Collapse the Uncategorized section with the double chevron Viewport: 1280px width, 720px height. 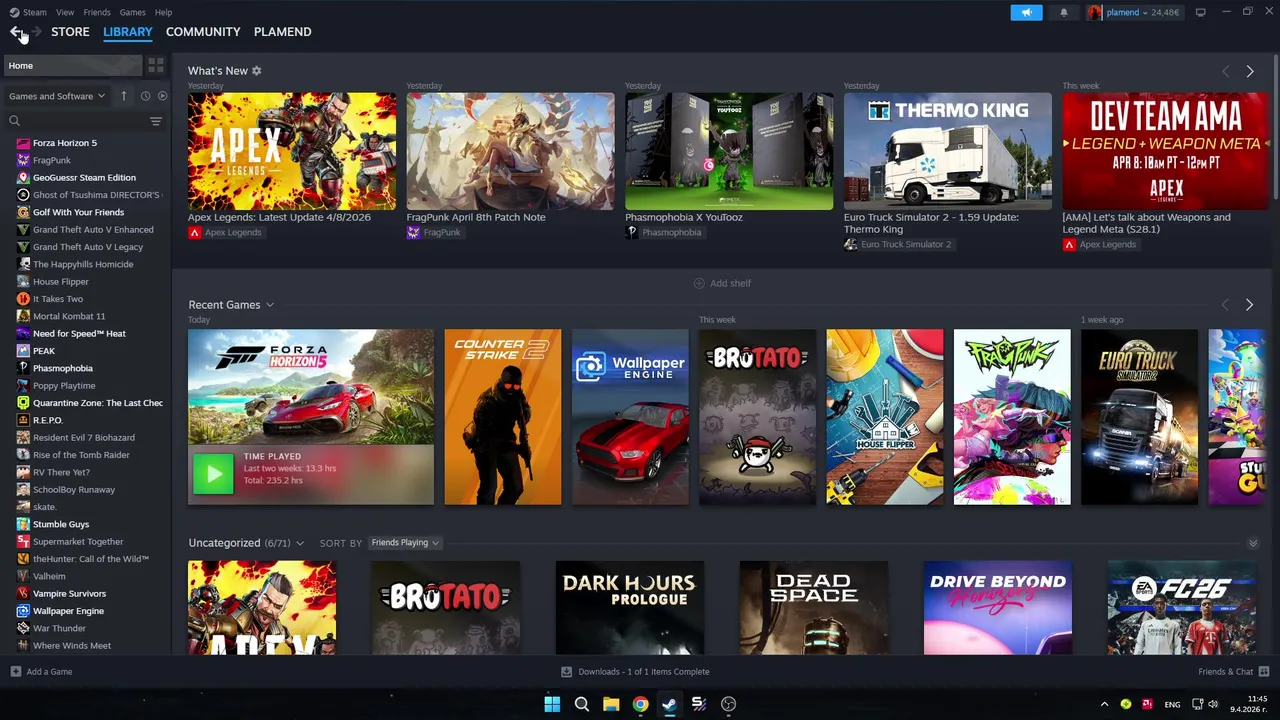[1253, 543]
